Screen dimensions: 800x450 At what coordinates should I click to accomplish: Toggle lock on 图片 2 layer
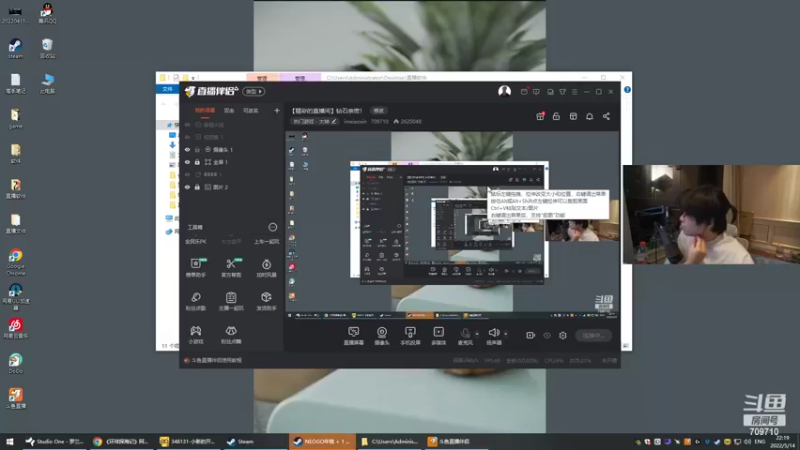[x=197, y=187]
